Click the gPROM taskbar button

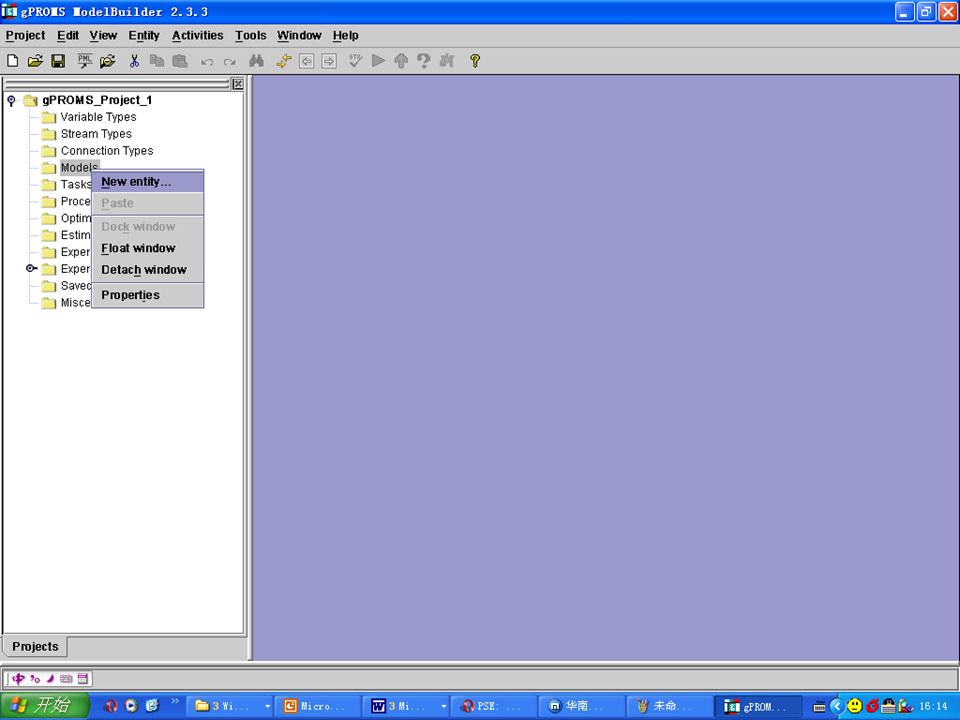point(759,706)
